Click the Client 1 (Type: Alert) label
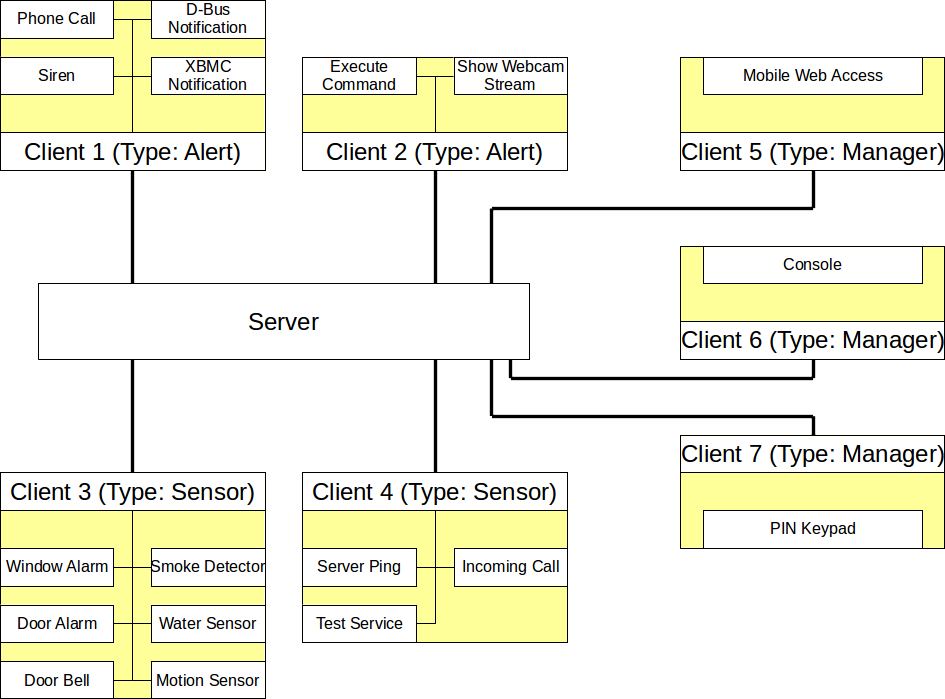The image size is (945, 699). coord(133,152)
